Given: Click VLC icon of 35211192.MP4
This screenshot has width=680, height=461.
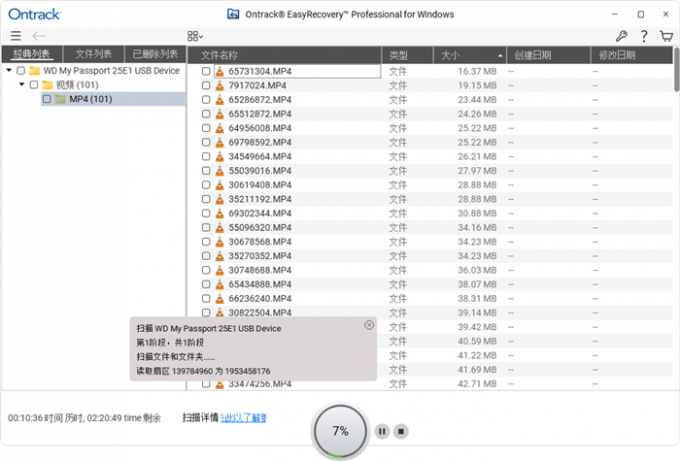Looking at the screenshot, I should coord(220,199).
